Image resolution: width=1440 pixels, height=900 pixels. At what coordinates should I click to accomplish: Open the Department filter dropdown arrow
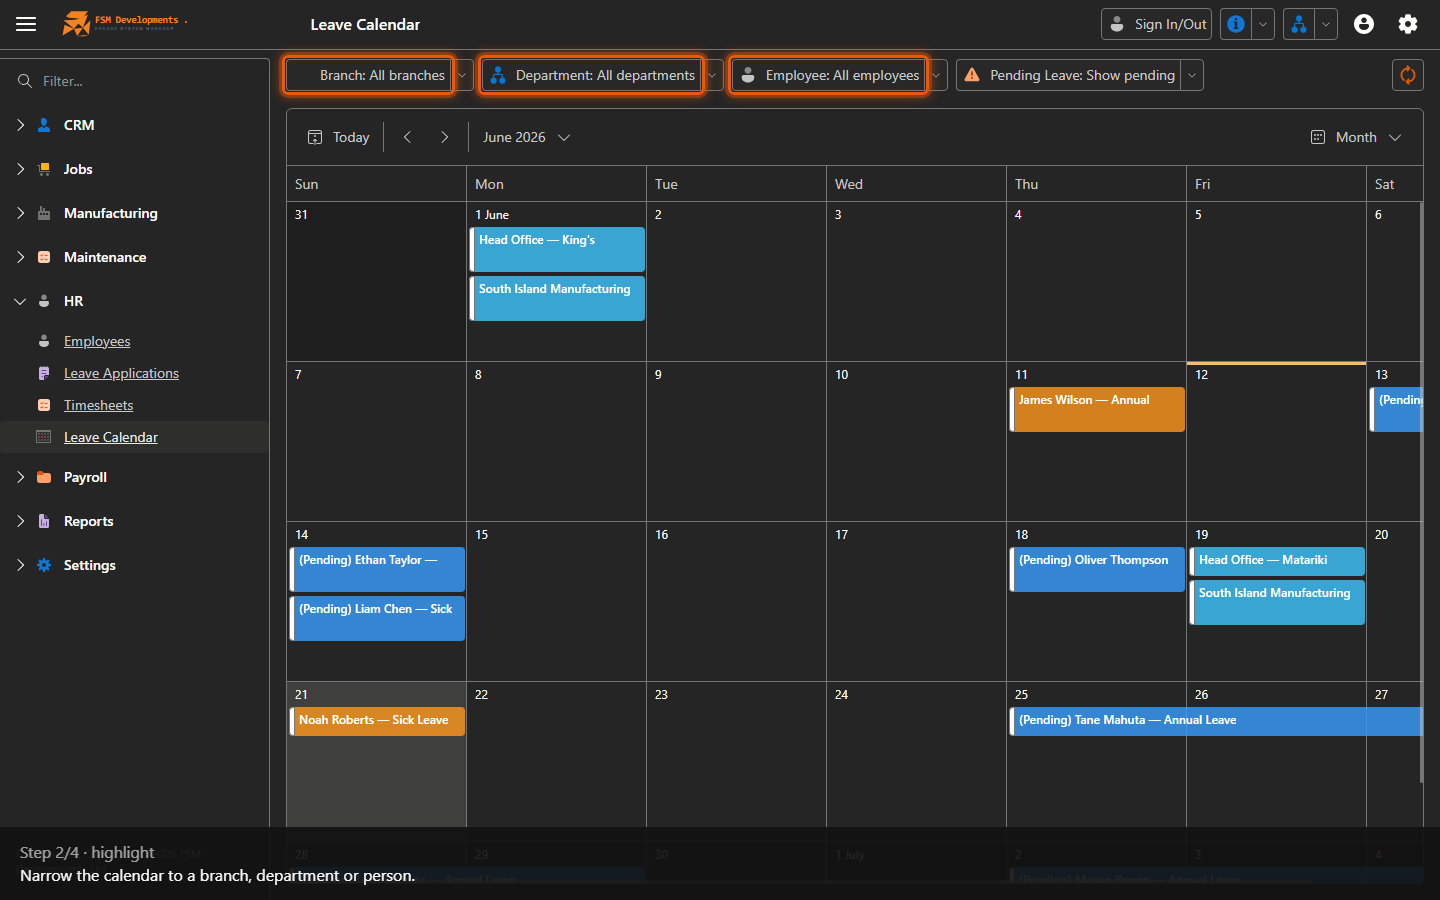click(x=712, y=75)
